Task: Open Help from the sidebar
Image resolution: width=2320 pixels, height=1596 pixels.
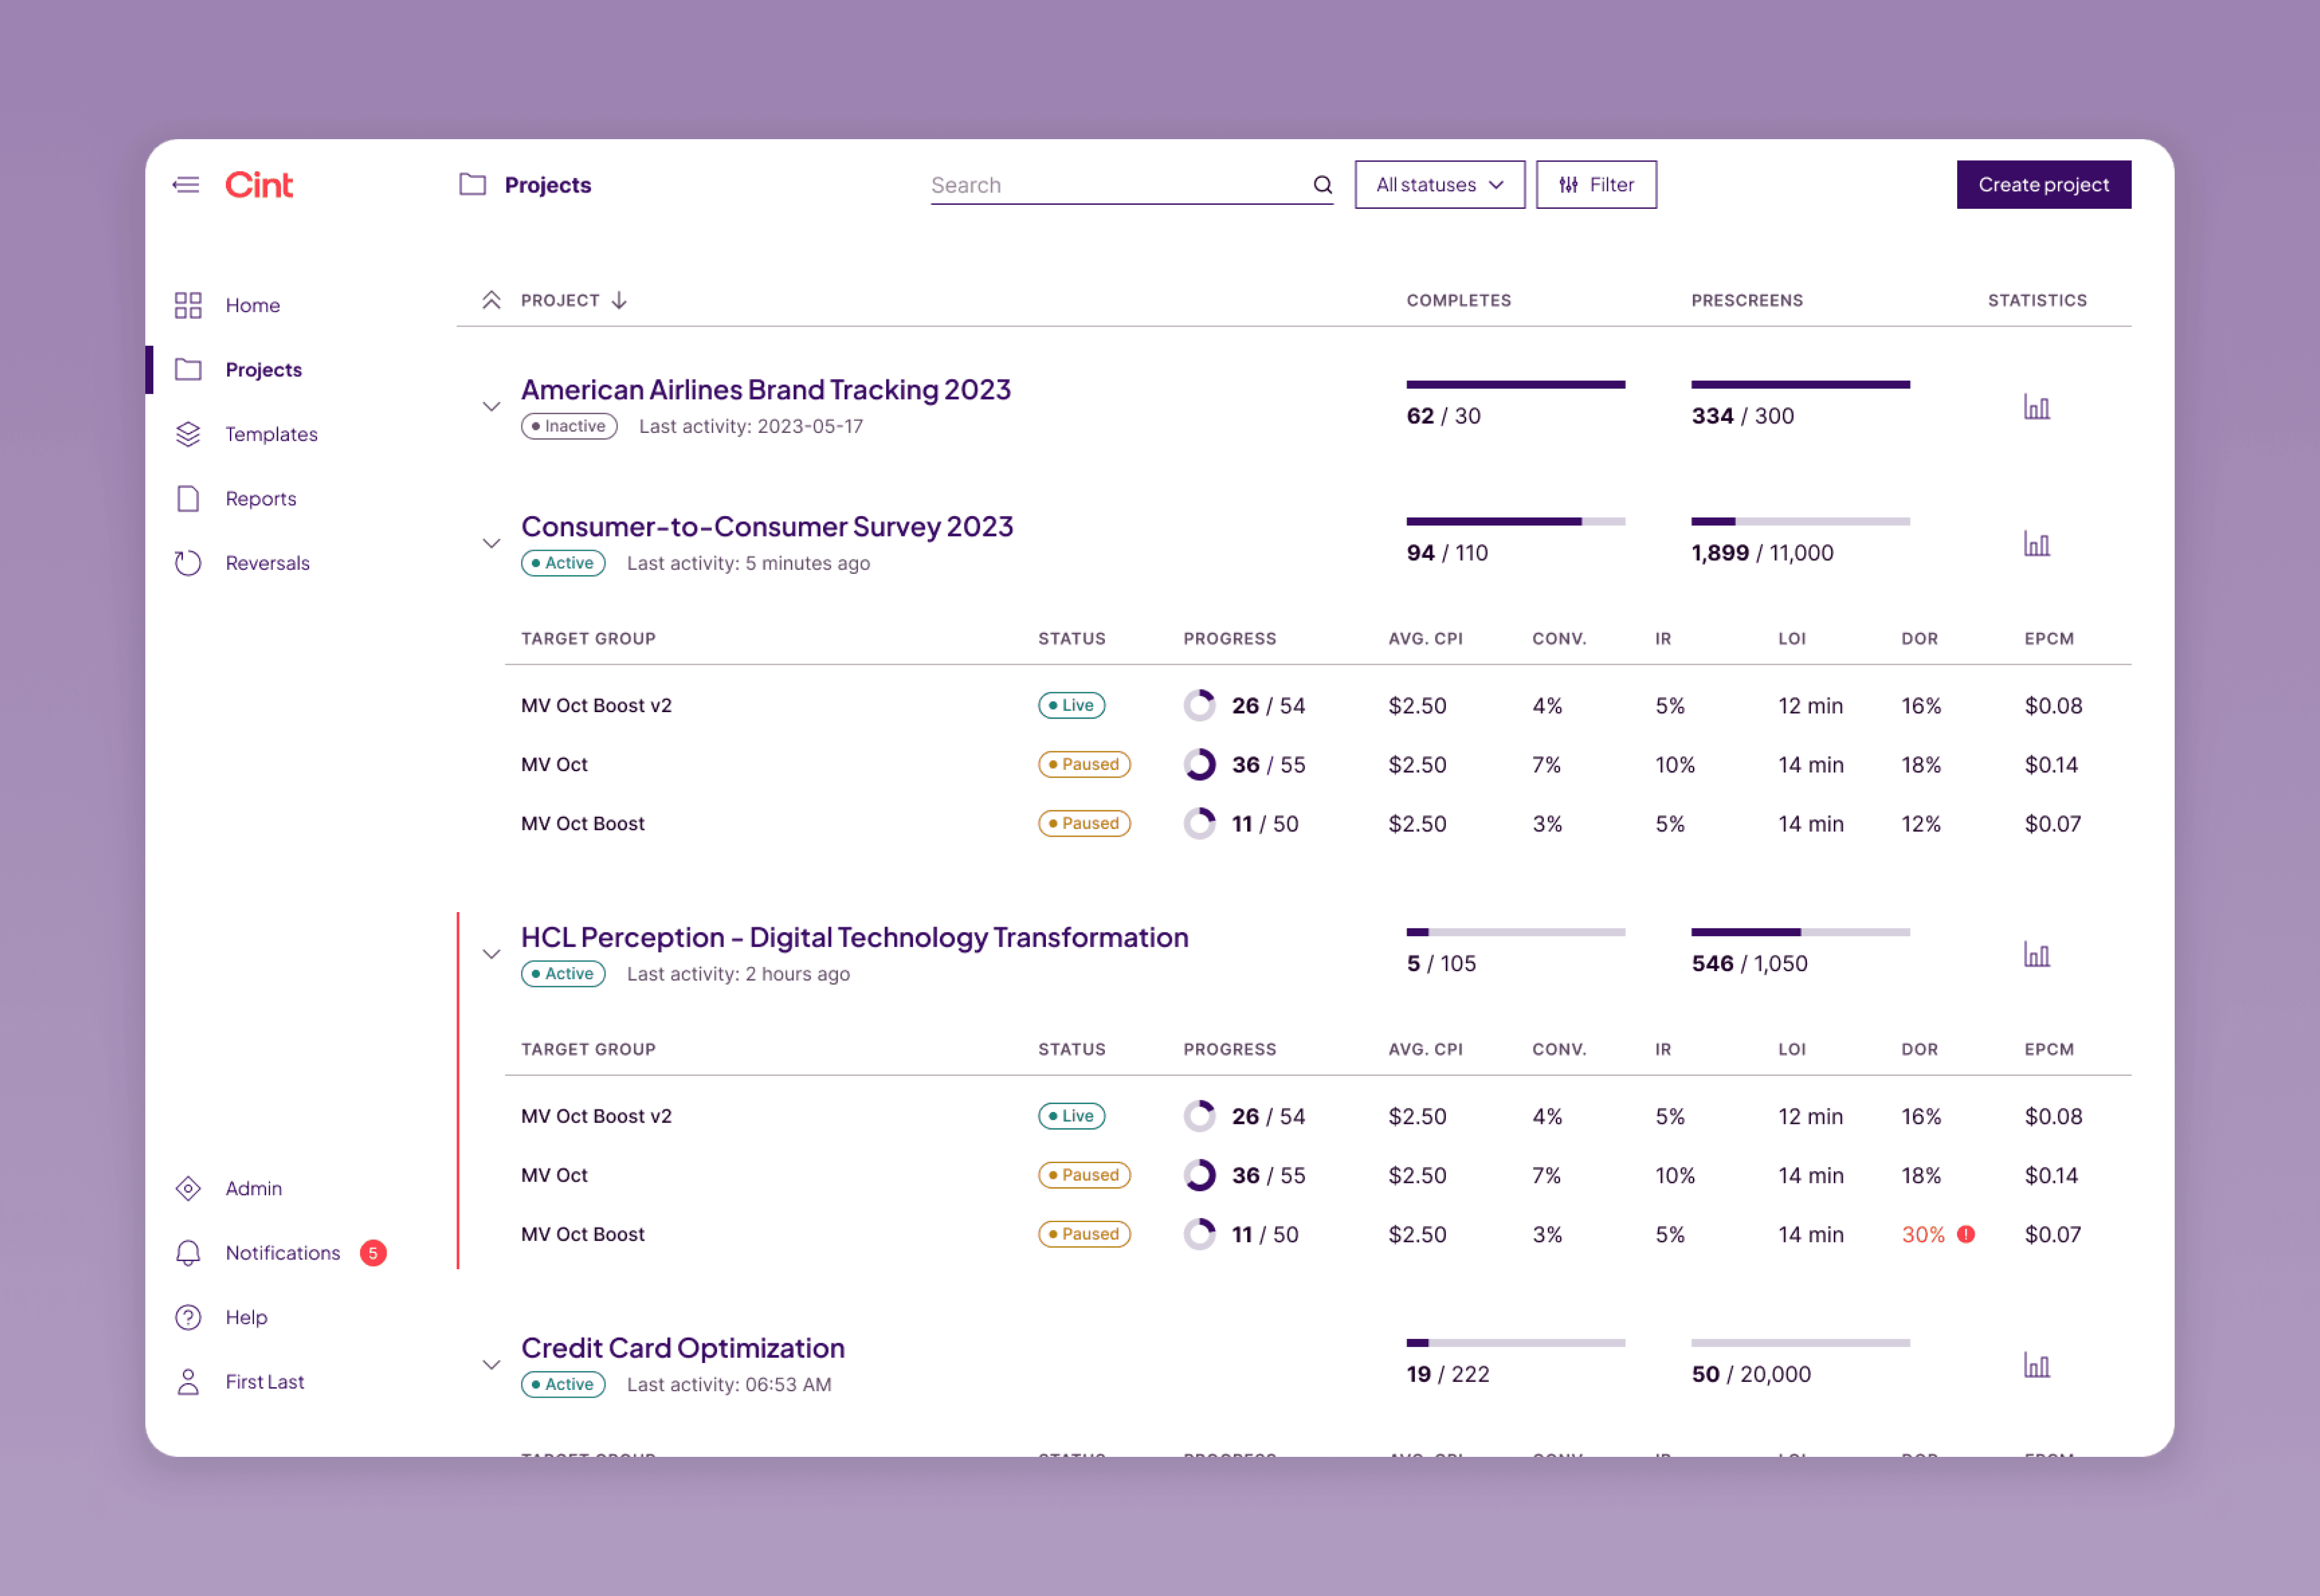Action: pyautogui.click(x=246, y=1318)
